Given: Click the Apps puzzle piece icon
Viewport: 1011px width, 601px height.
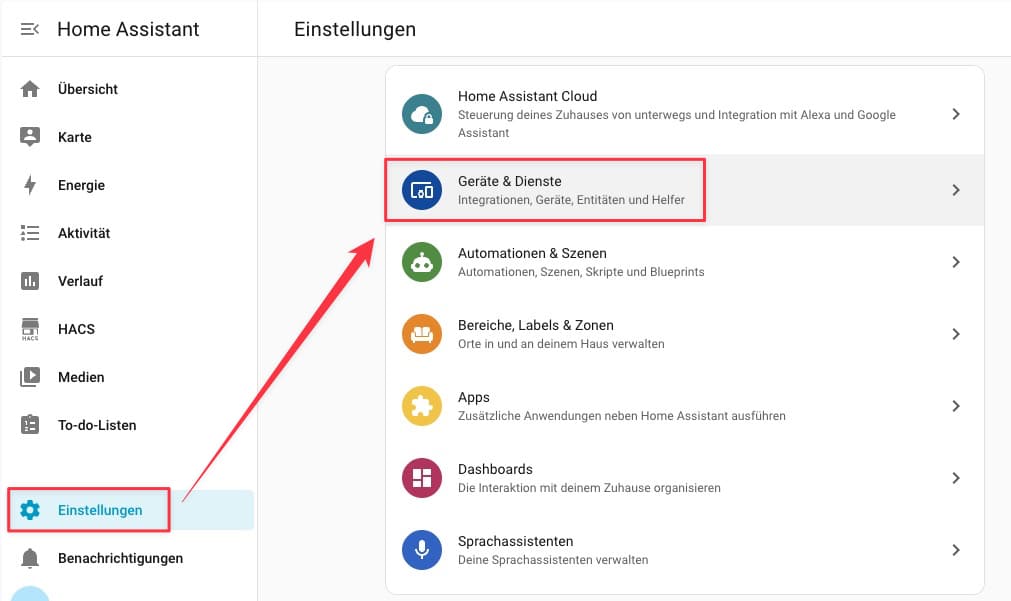Looking at the screenshot, I should (422, 406).
